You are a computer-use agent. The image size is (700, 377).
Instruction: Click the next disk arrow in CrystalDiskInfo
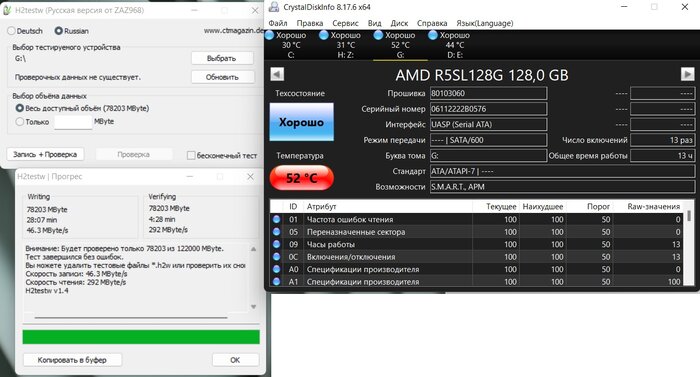[x=688, y=74]
